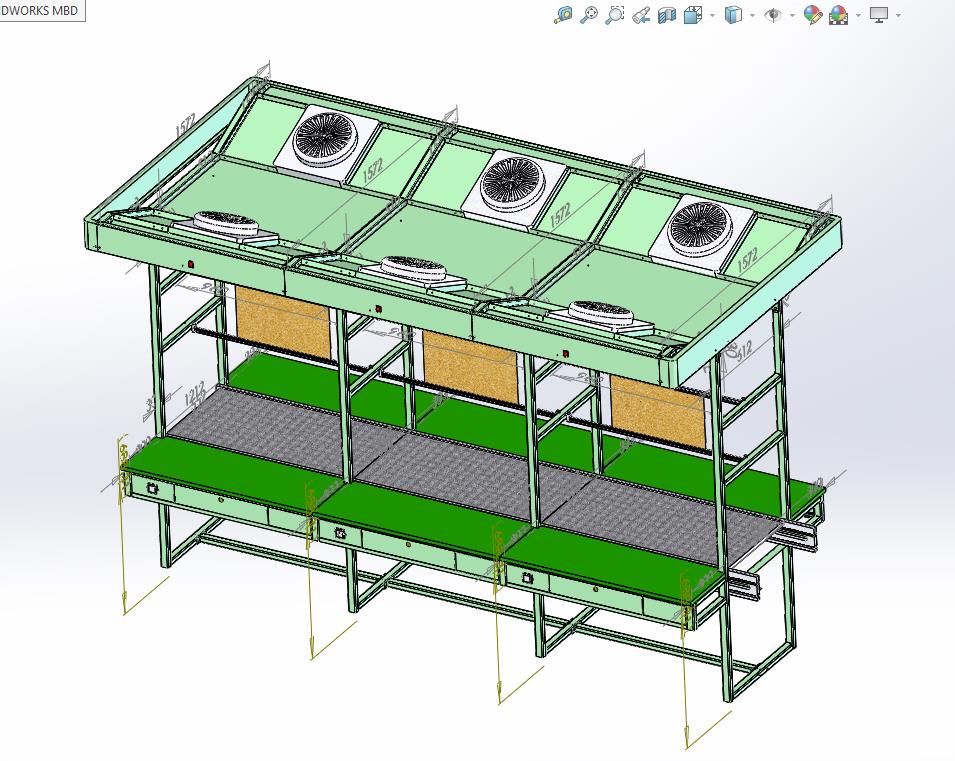The width and height of the screenshot is (955, 761).
Task: Click the Apply Scene icon
Action: [839, 15]
